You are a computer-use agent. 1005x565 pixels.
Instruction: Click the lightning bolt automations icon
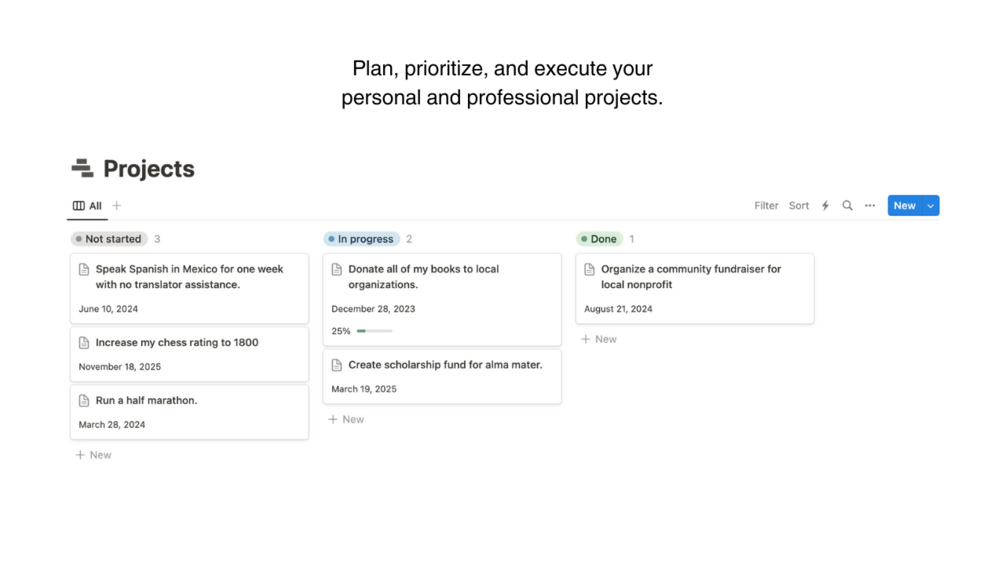(x=825, y=206)
